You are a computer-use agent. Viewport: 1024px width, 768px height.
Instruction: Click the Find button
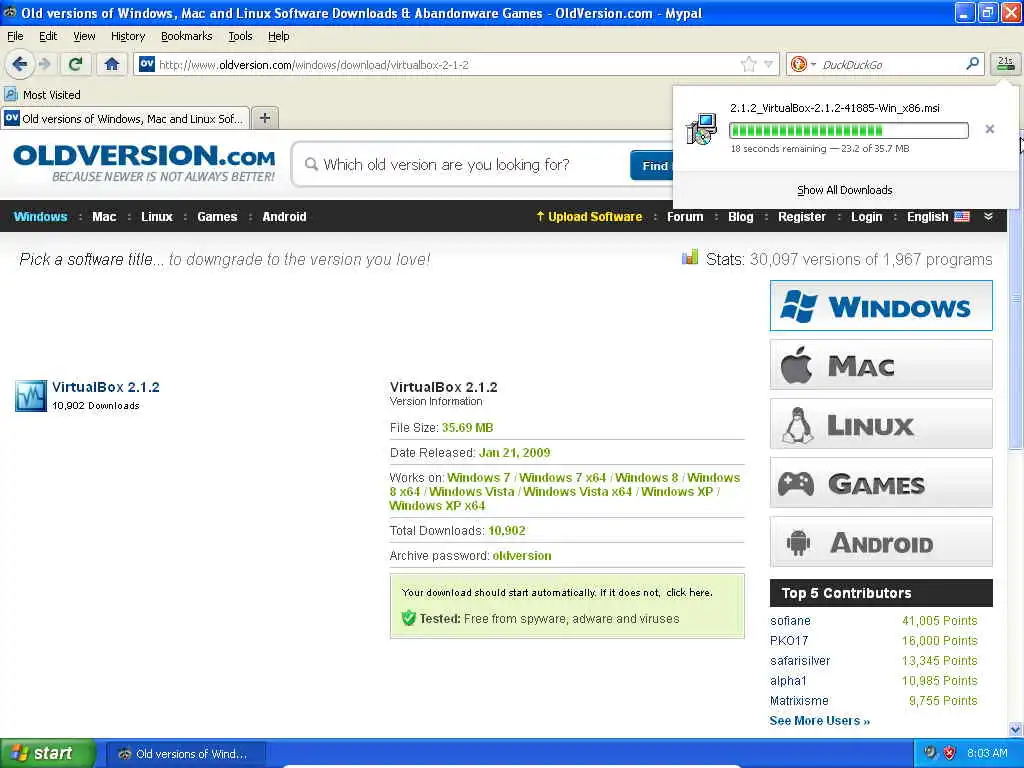652,165
